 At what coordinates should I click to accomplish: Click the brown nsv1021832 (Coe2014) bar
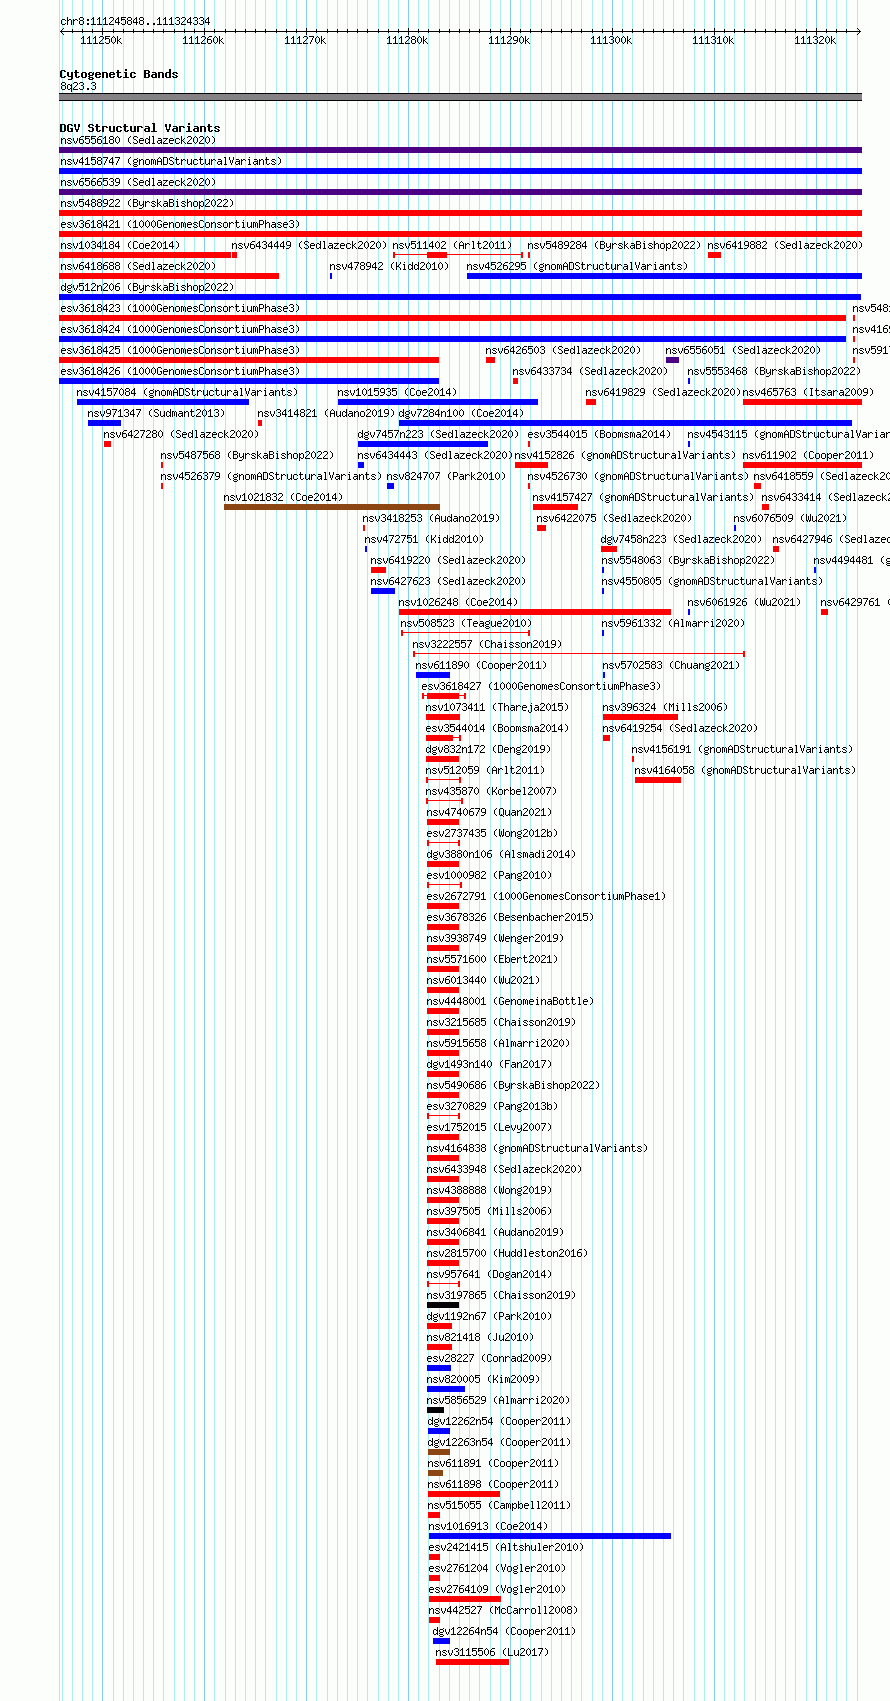332,507
